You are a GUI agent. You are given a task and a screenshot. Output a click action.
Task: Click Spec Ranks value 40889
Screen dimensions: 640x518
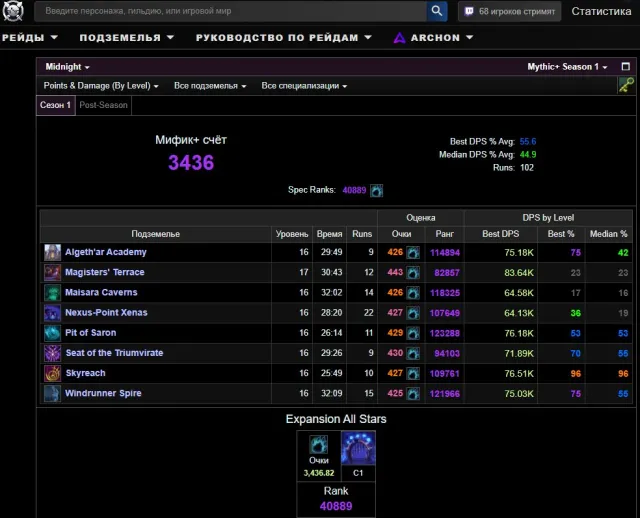354,190
